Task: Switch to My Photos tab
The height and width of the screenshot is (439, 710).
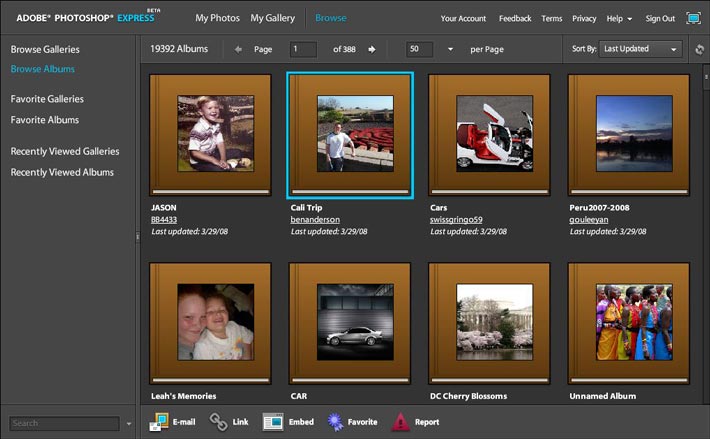Action: coord(217,18)
